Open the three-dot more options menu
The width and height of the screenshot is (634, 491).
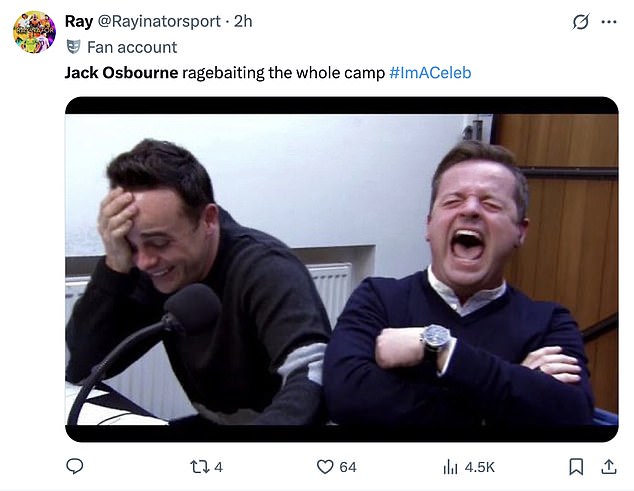[x=609, y=21]
